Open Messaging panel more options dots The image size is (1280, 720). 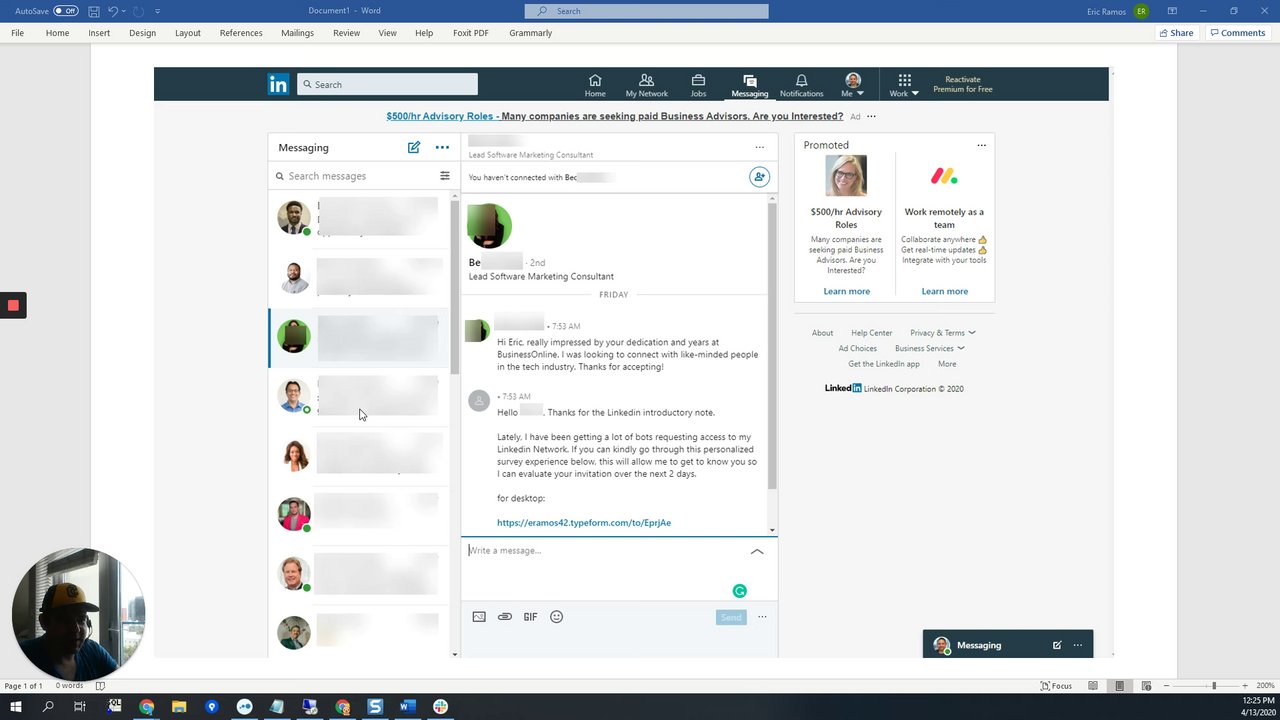pyautogui.click(x=442, y=147)
